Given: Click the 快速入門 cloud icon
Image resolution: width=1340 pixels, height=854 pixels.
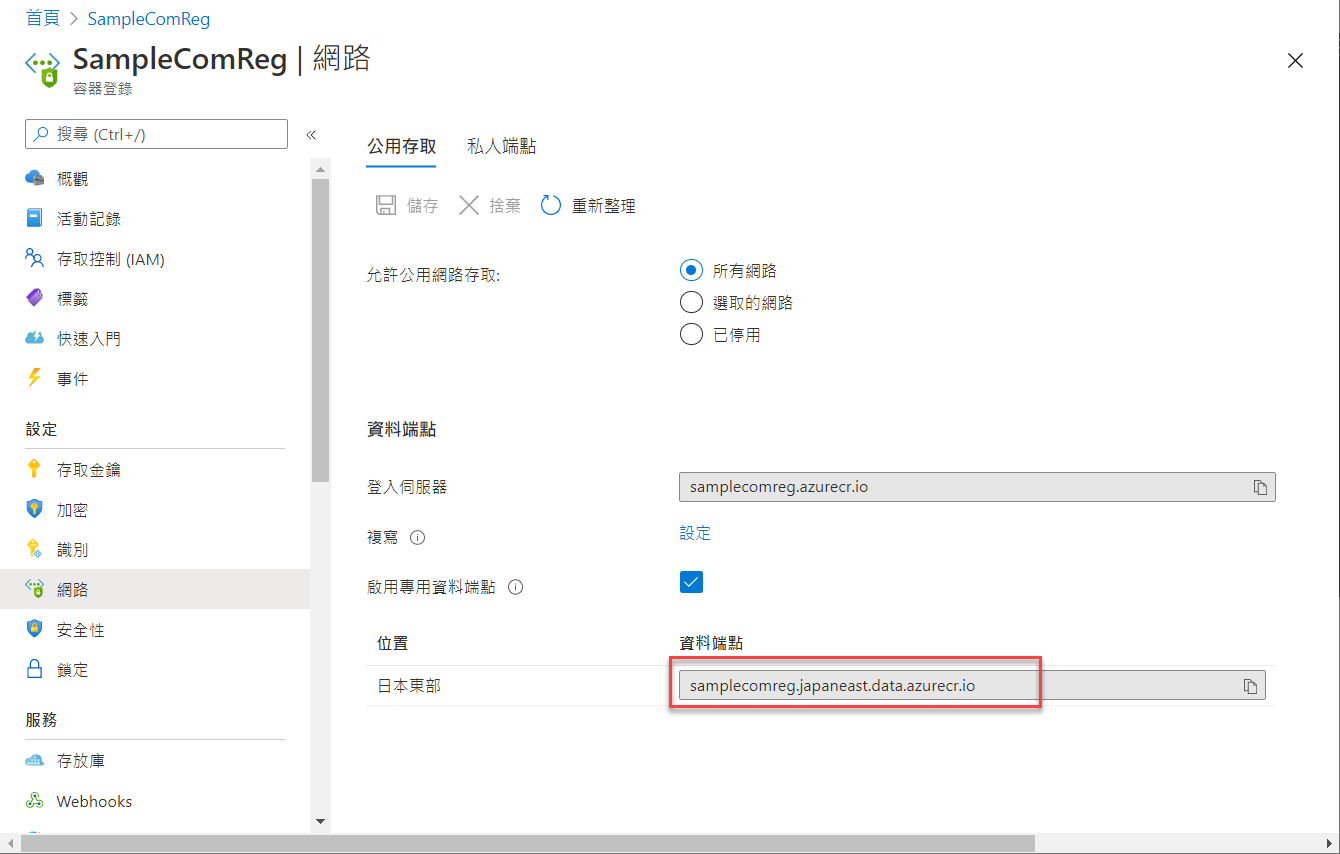Looking at the screenshot, I should coord(35,338).
